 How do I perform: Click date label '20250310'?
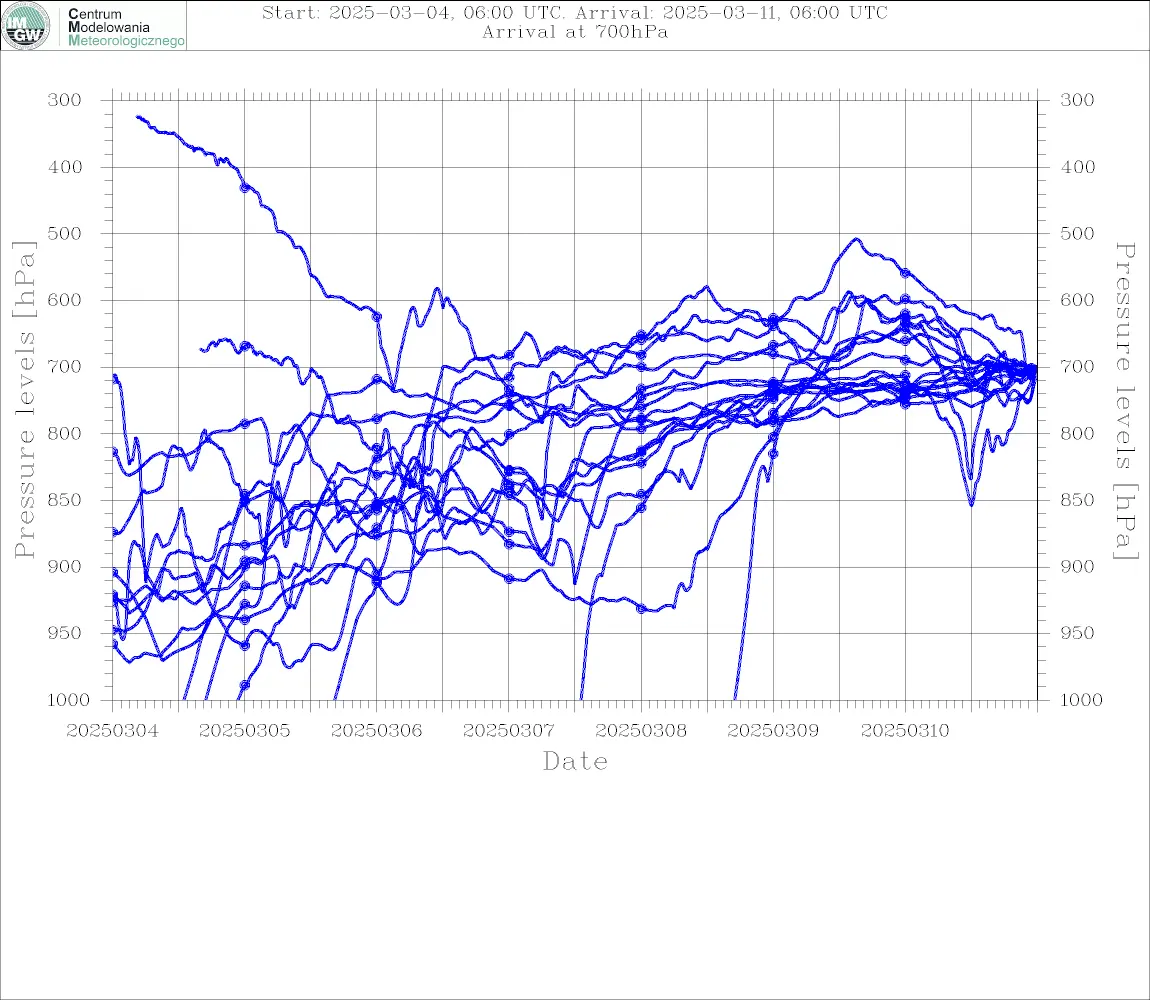tap(905, 731)
